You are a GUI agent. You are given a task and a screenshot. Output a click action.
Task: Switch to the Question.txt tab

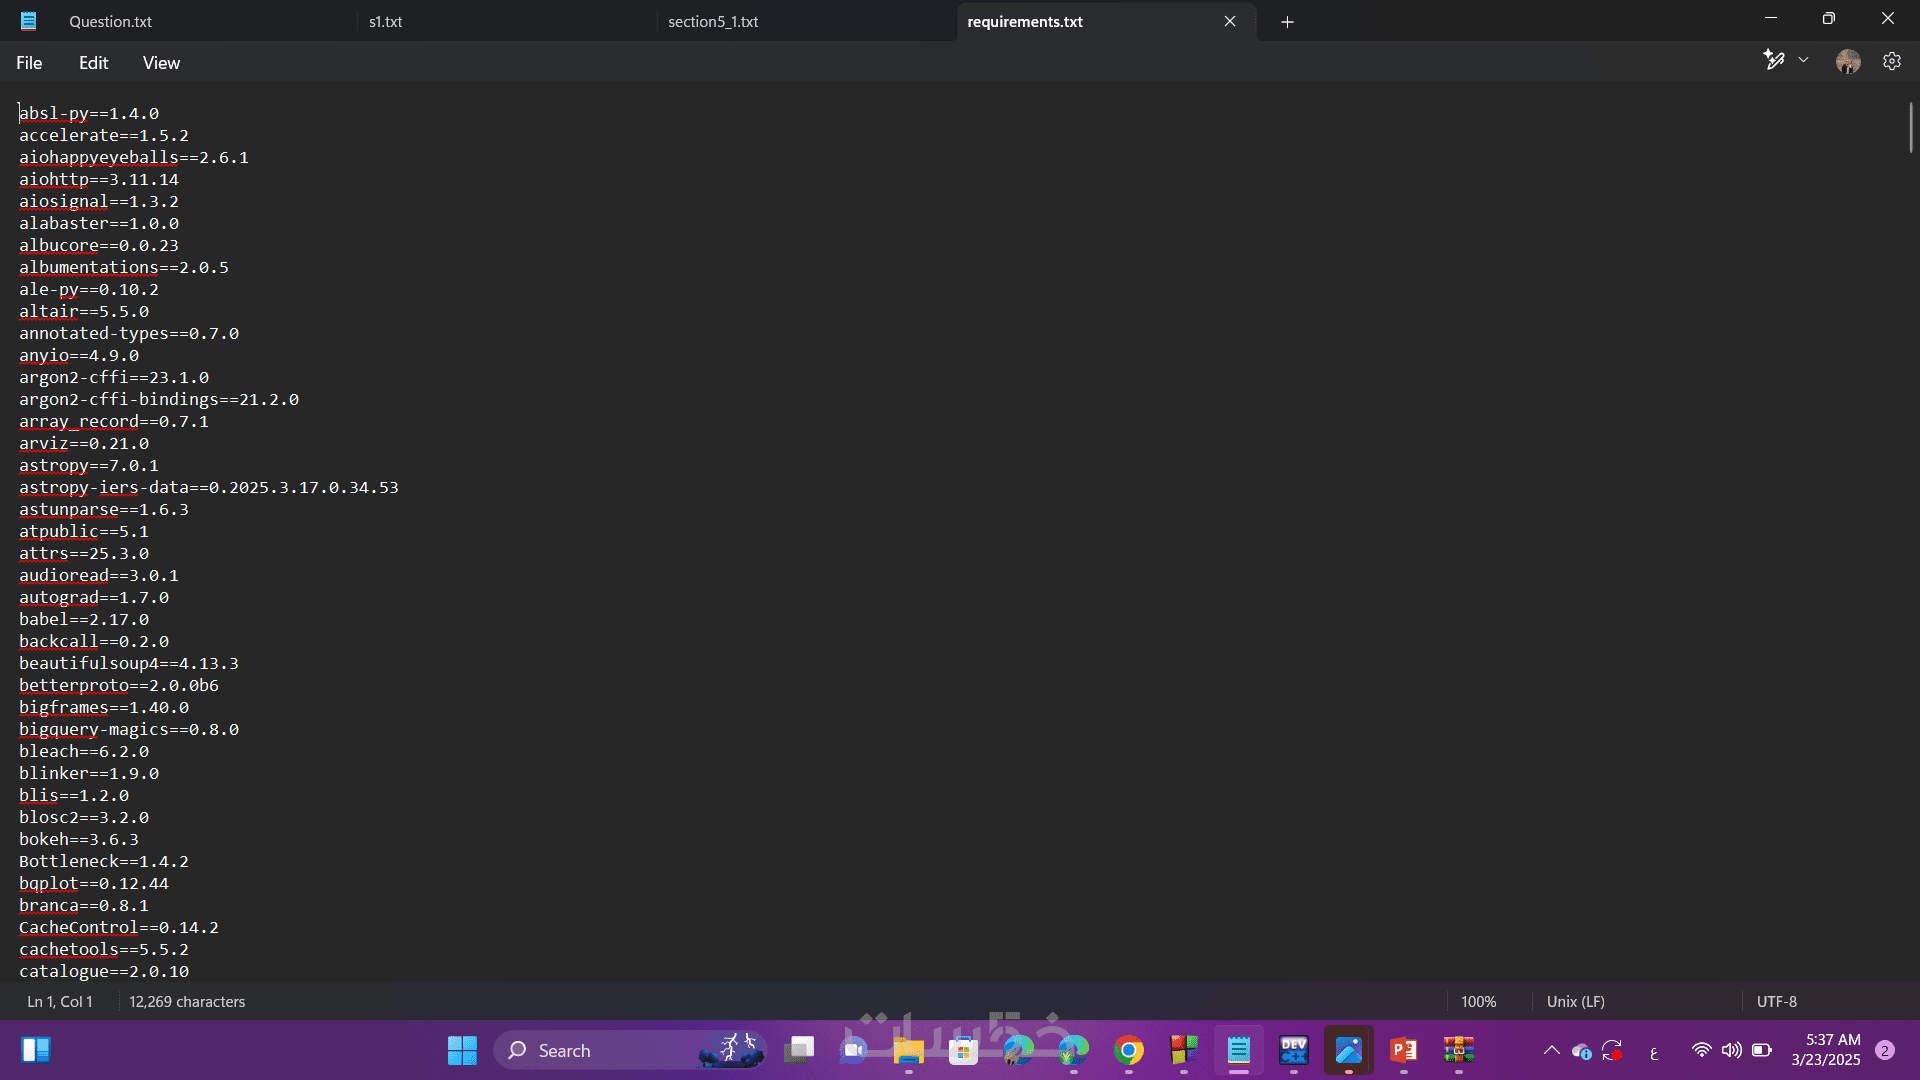110,22
